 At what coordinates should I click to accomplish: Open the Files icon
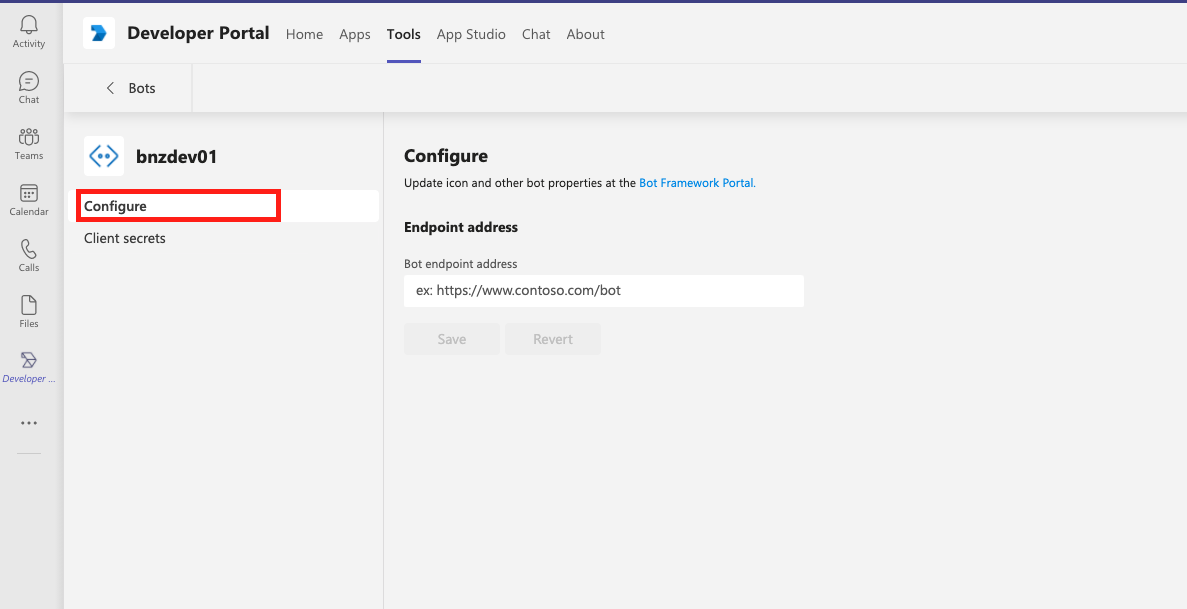tap(29, 306)
